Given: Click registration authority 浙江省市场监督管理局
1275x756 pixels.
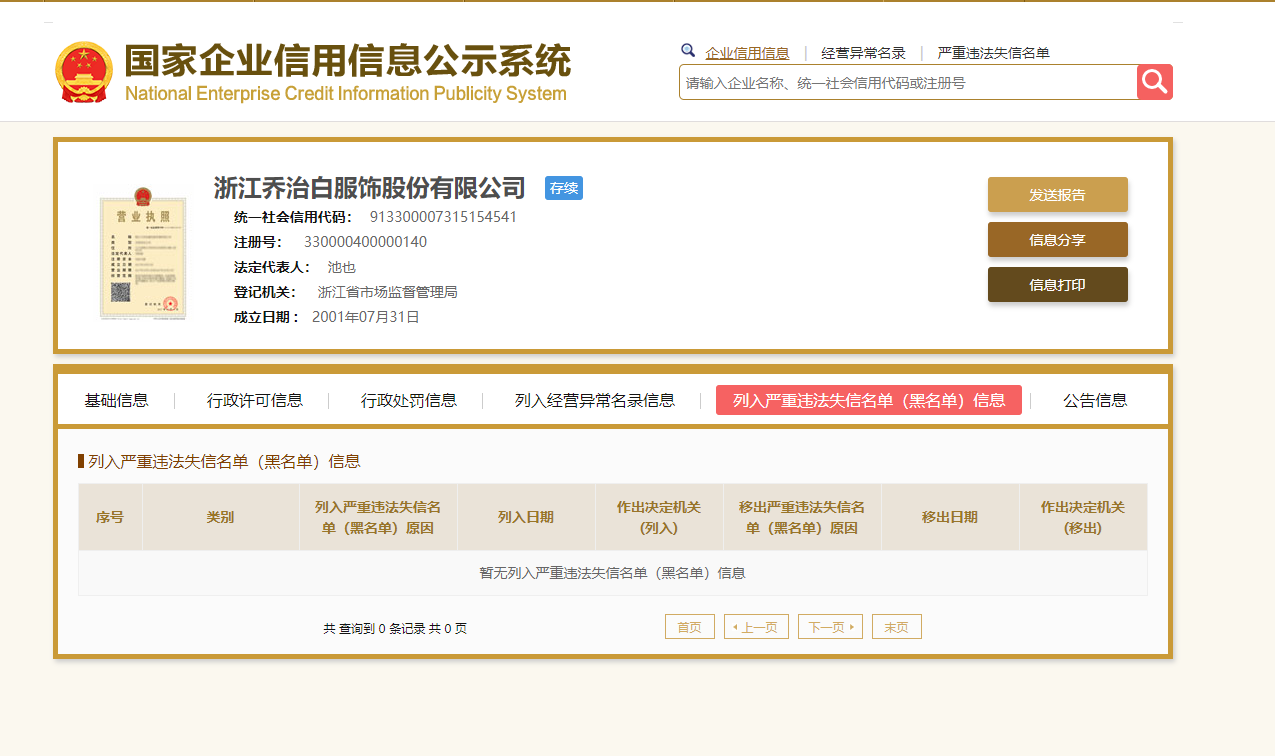Looking at the screenshot, I should pyautogui.click(x=387, y=292).
